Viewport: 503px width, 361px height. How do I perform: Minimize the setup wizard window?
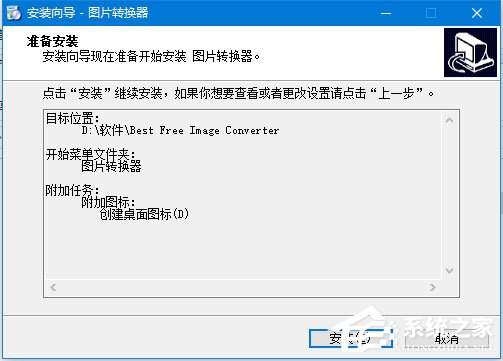(x=386, y=13)
